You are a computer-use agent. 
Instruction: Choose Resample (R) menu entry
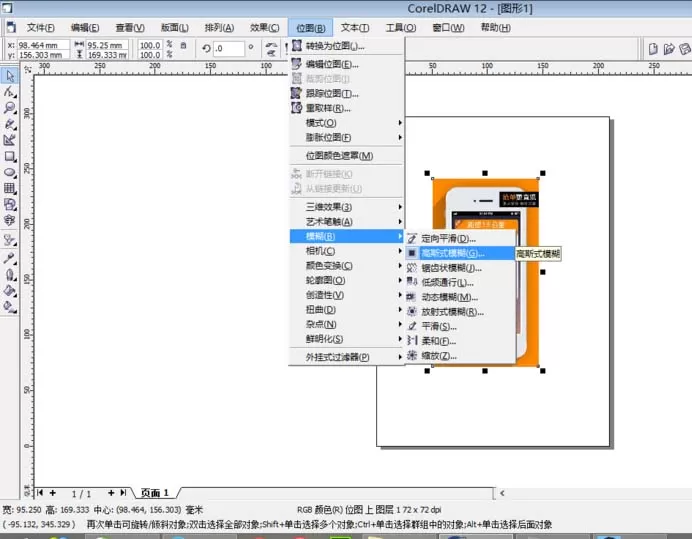(346, 108)
